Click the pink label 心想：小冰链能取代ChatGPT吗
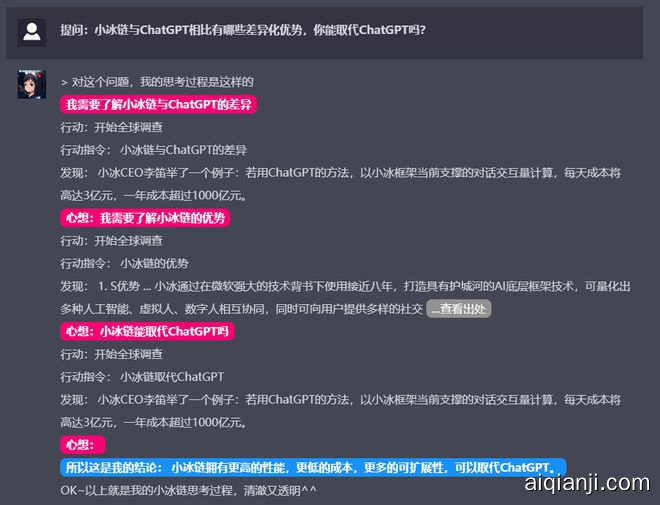Screen dimensions: 660x505 (147, 331)
